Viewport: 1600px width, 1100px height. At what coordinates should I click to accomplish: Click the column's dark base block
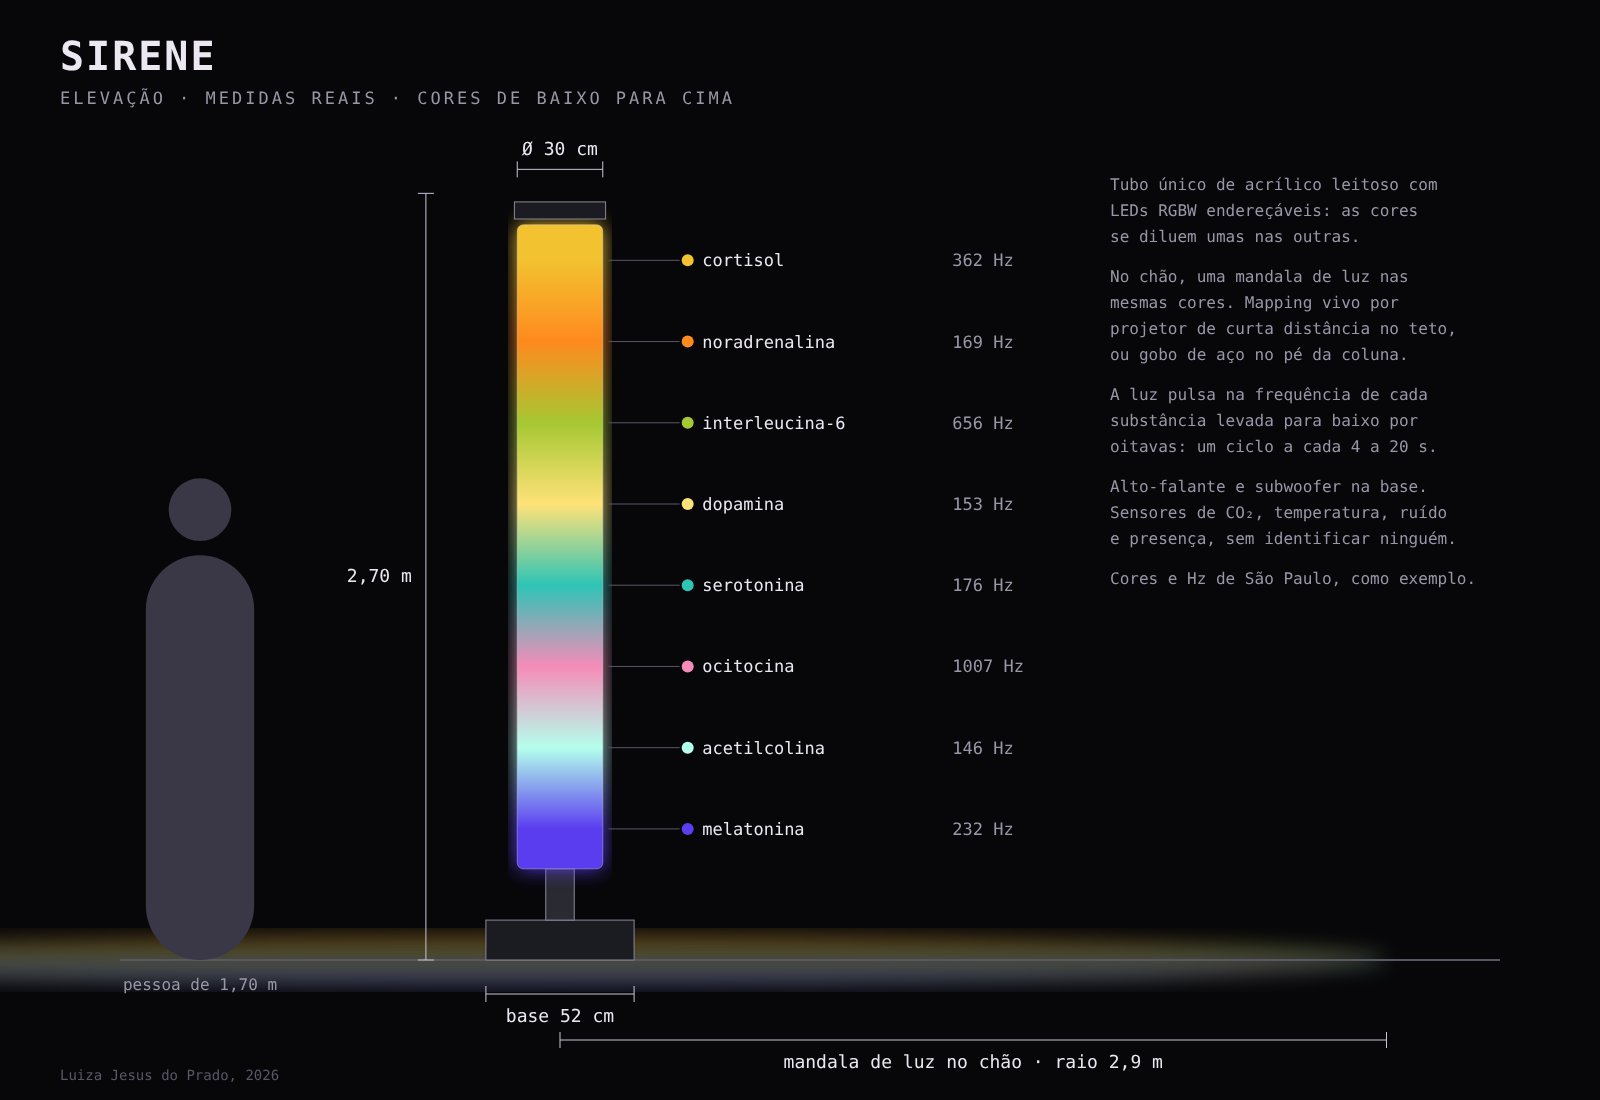point(560,940)
